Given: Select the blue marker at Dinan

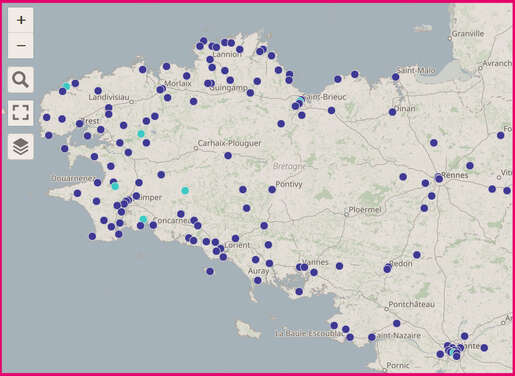Looking at the screenshot, I should 392,112.
